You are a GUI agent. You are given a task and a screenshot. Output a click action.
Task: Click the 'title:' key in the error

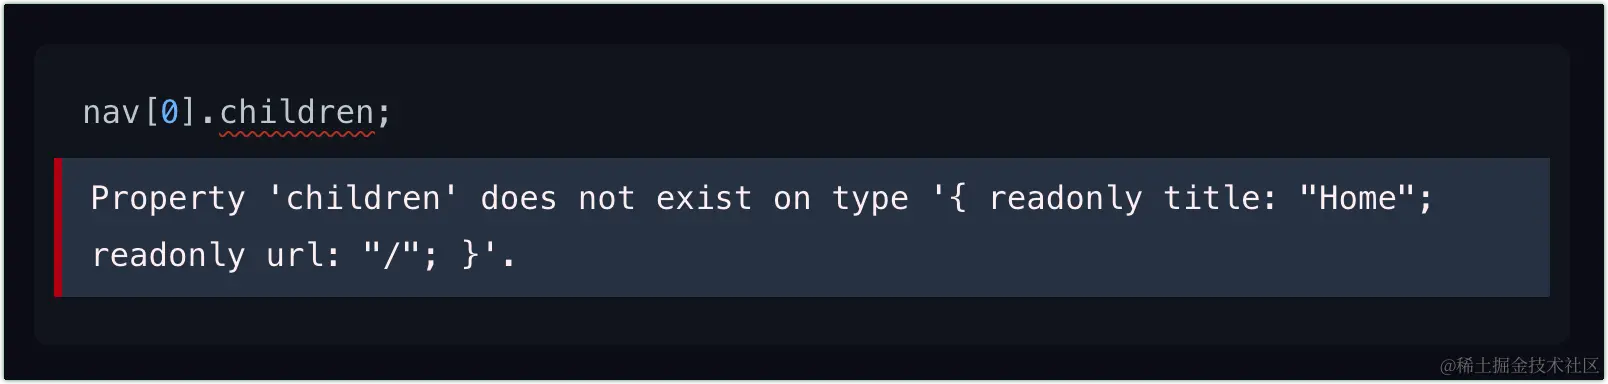(x=1220, y=197)
